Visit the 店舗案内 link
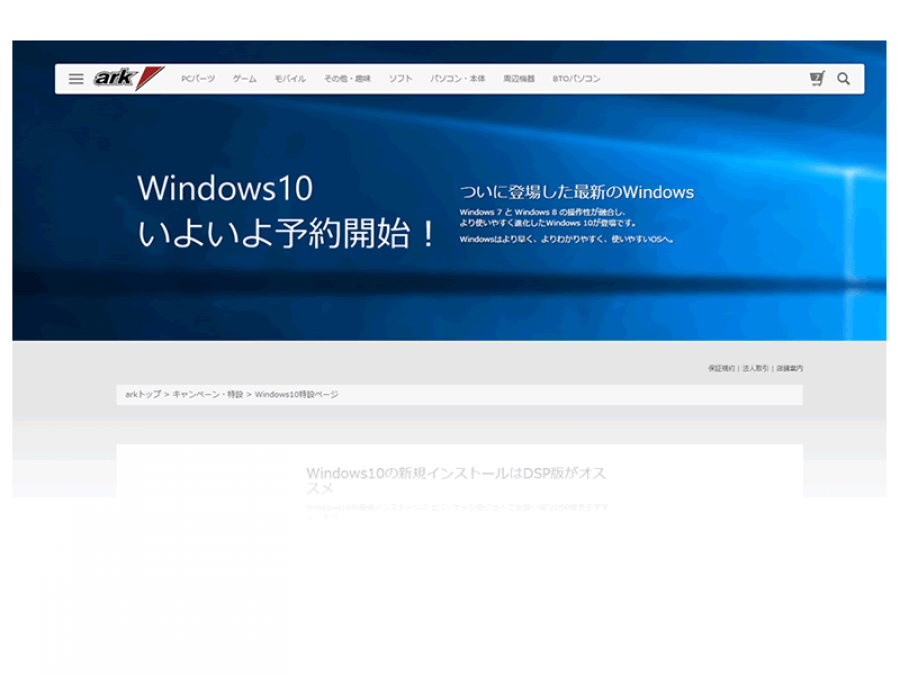The image size is (900, 675). (790, 368)
